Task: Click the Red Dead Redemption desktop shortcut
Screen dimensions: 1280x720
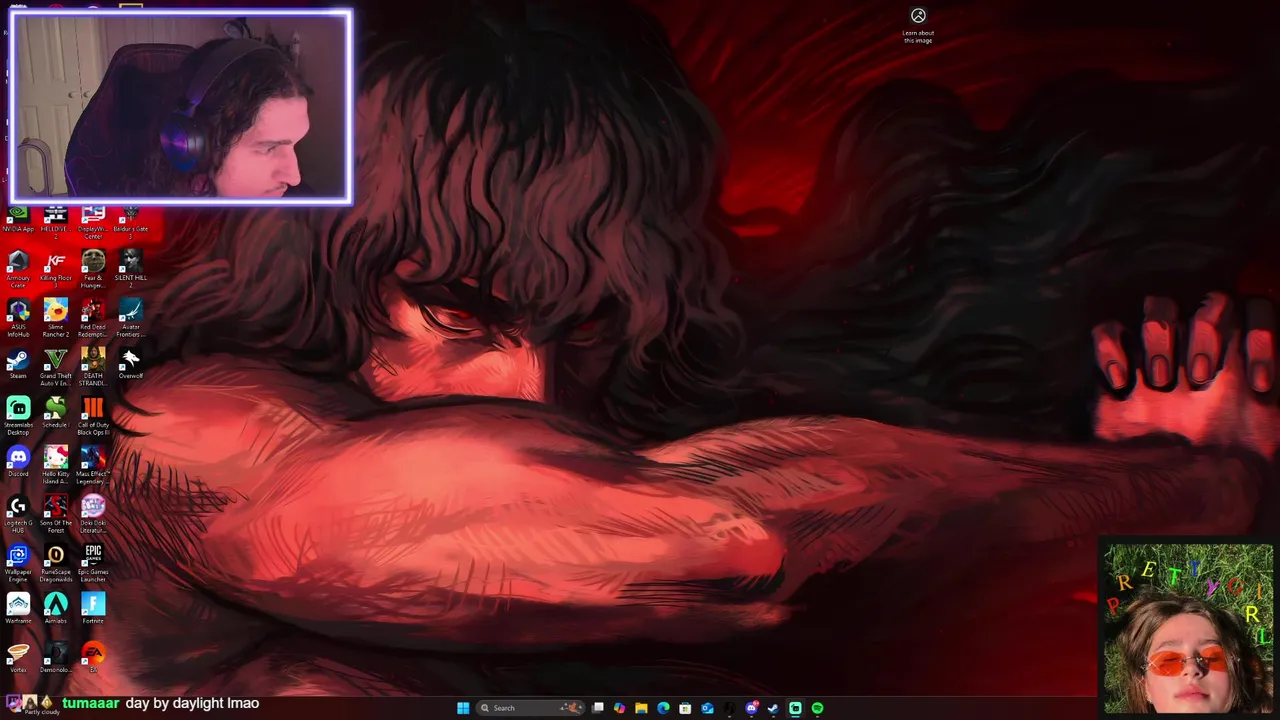Action: click(93, 318)
